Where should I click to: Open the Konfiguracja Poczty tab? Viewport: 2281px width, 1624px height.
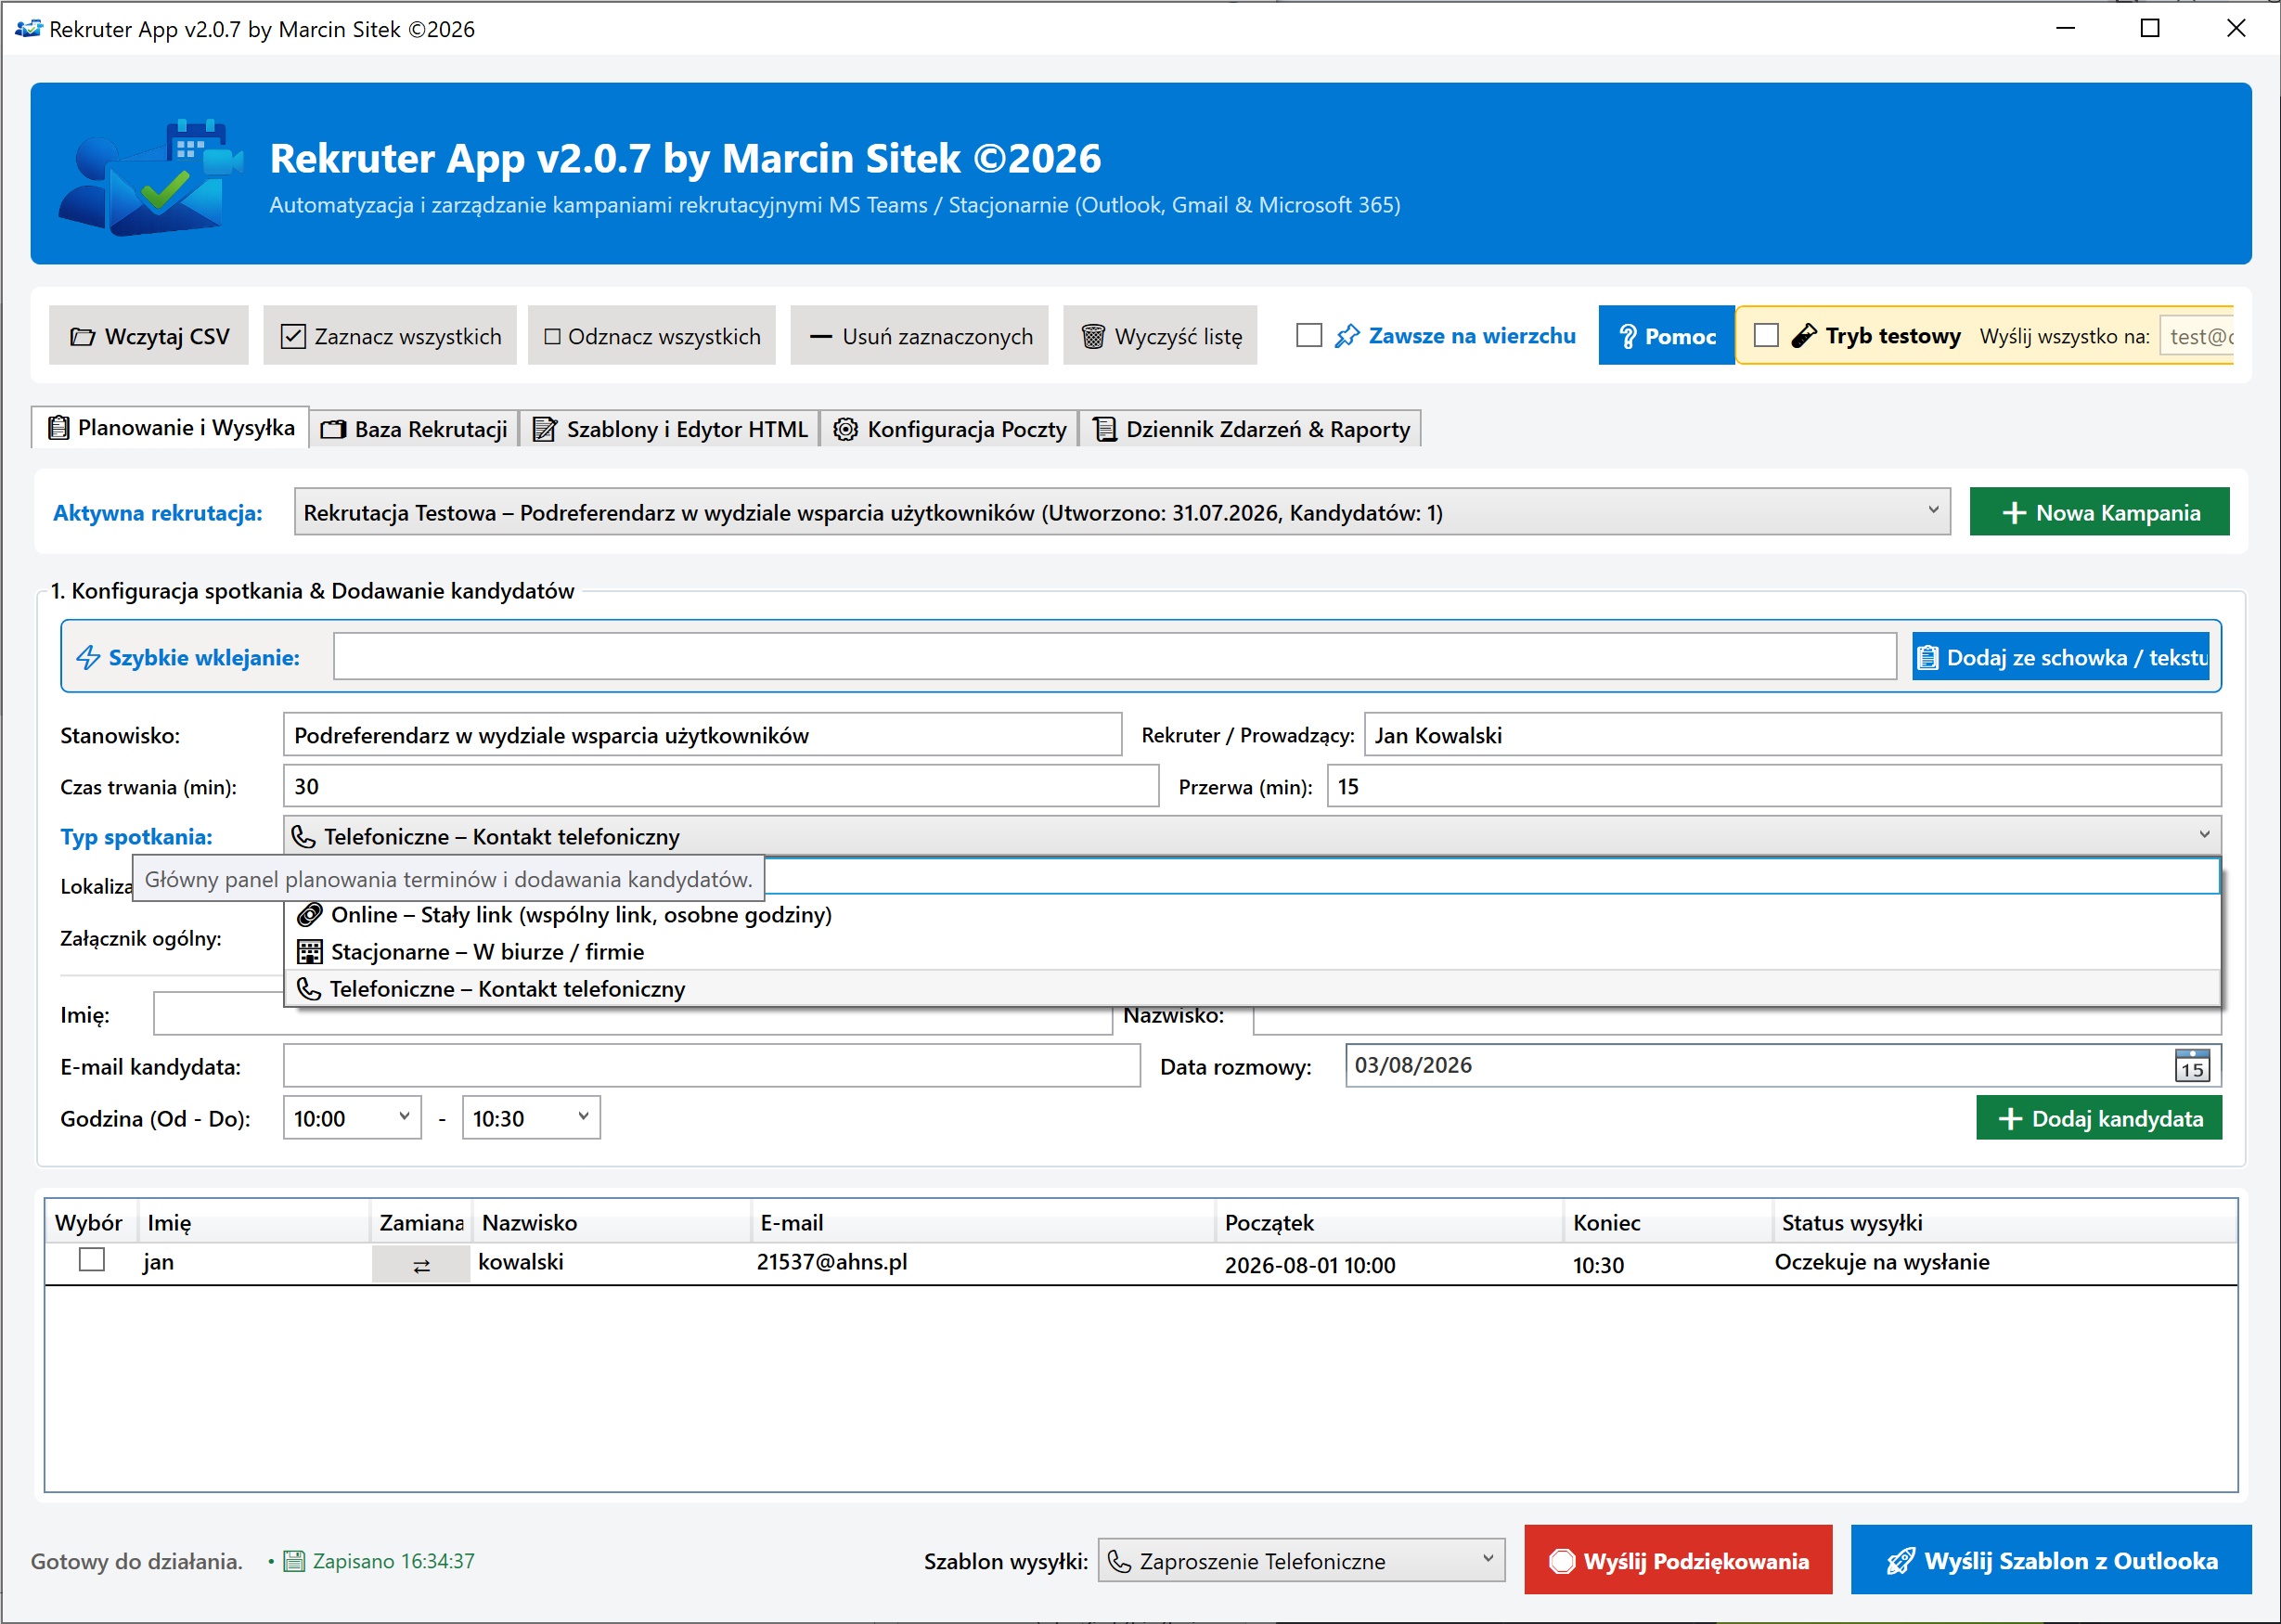click(x=949, y=429)
